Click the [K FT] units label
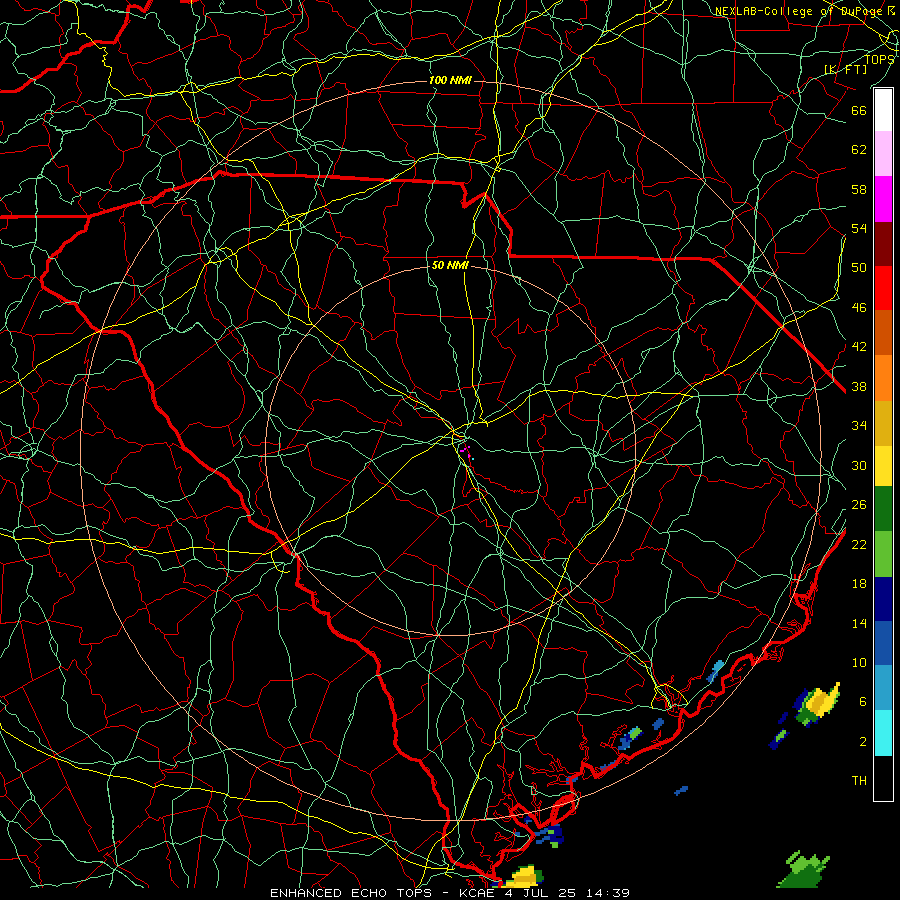 coord(846,69)
